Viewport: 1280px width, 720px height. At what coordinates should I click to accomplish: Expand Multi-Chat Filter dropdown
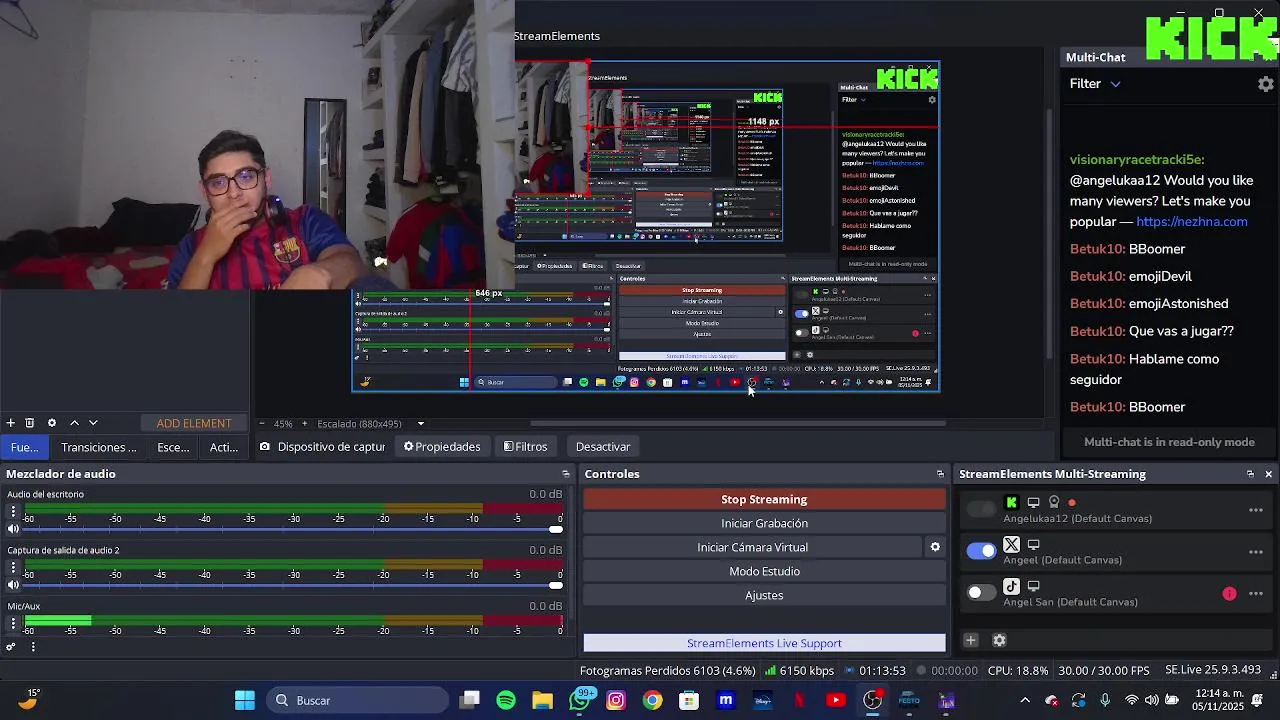(x=1095, y=84)
